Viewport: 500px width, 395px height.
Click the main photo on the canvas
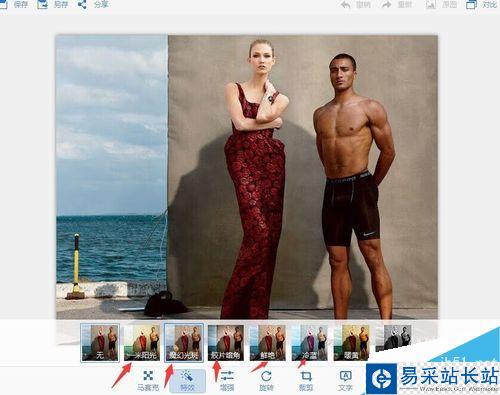[246, 177]
